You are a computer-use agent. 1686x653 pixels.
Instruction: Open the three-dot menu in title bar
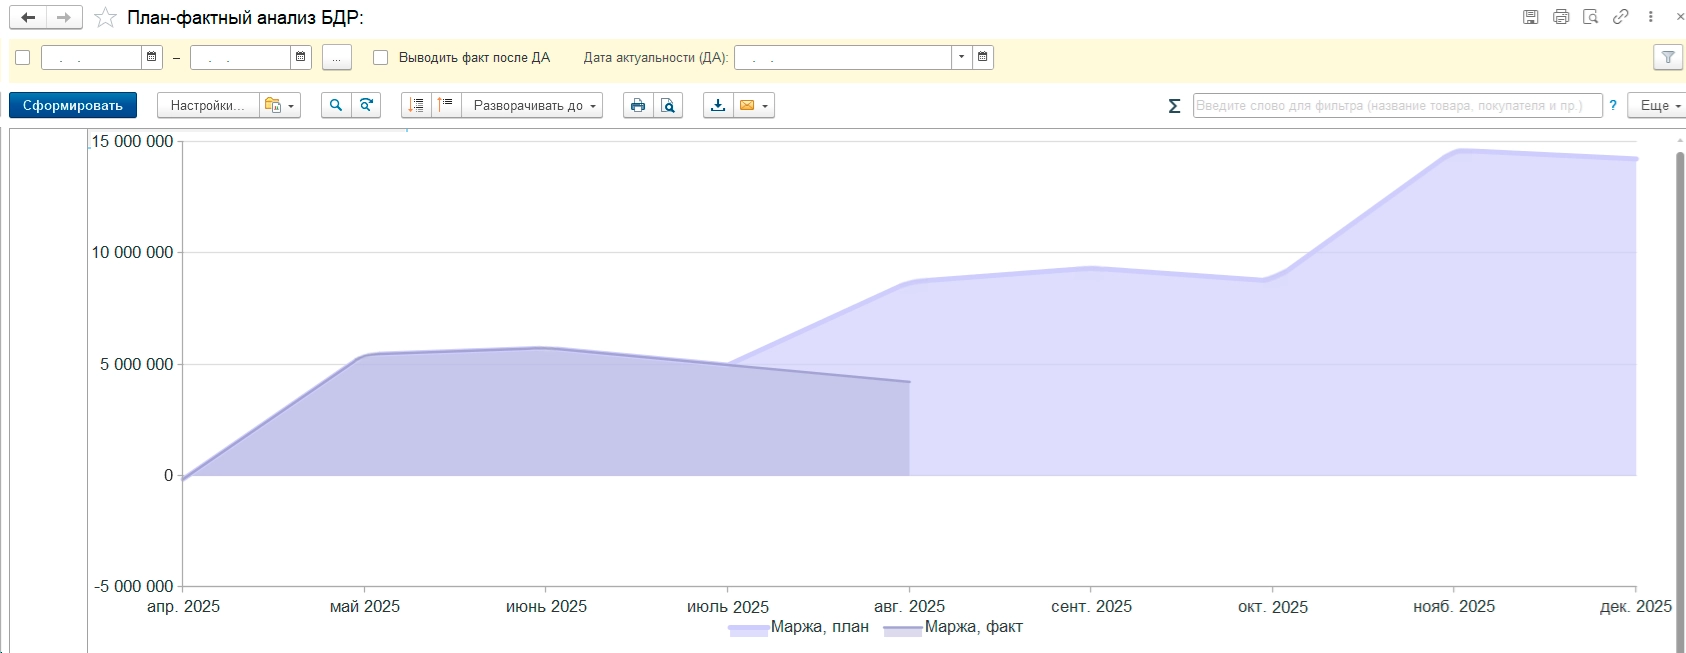click(1651, 17)
